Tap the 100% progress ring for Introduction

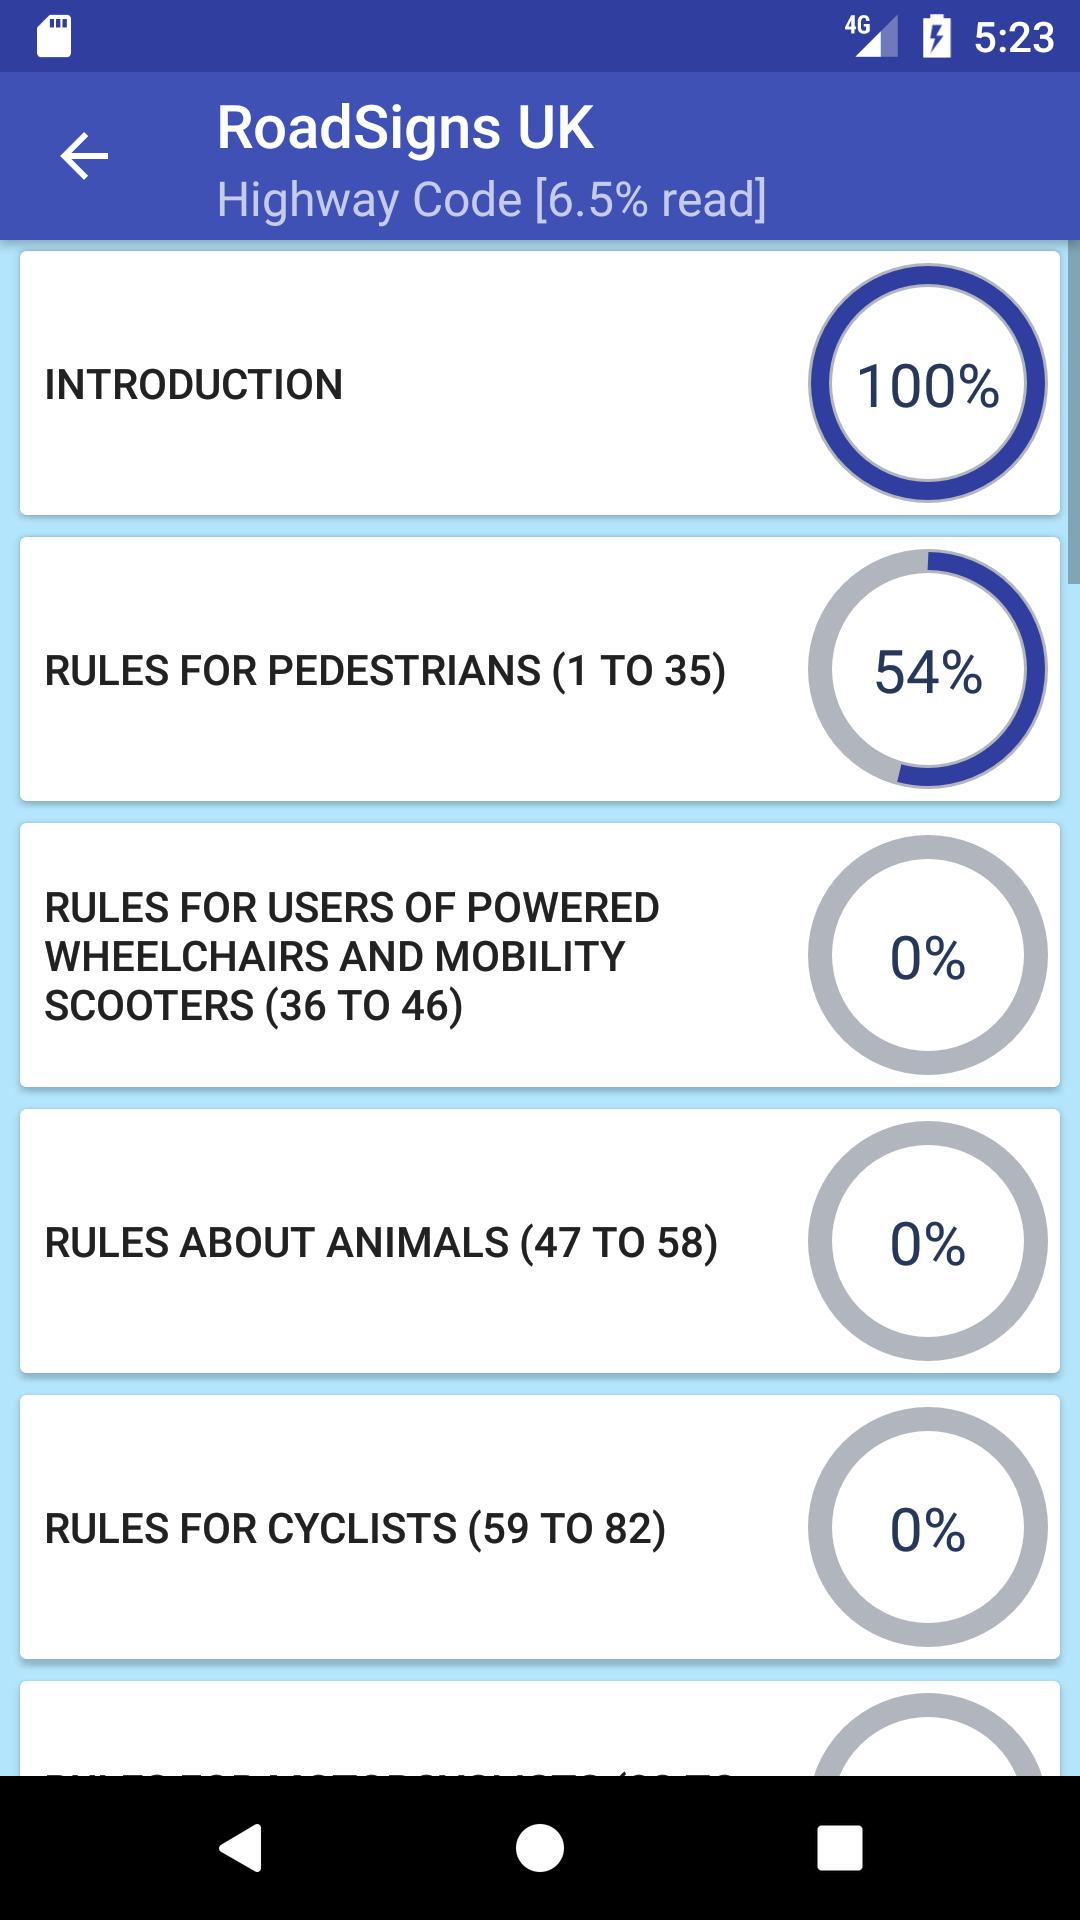point(928,383)
